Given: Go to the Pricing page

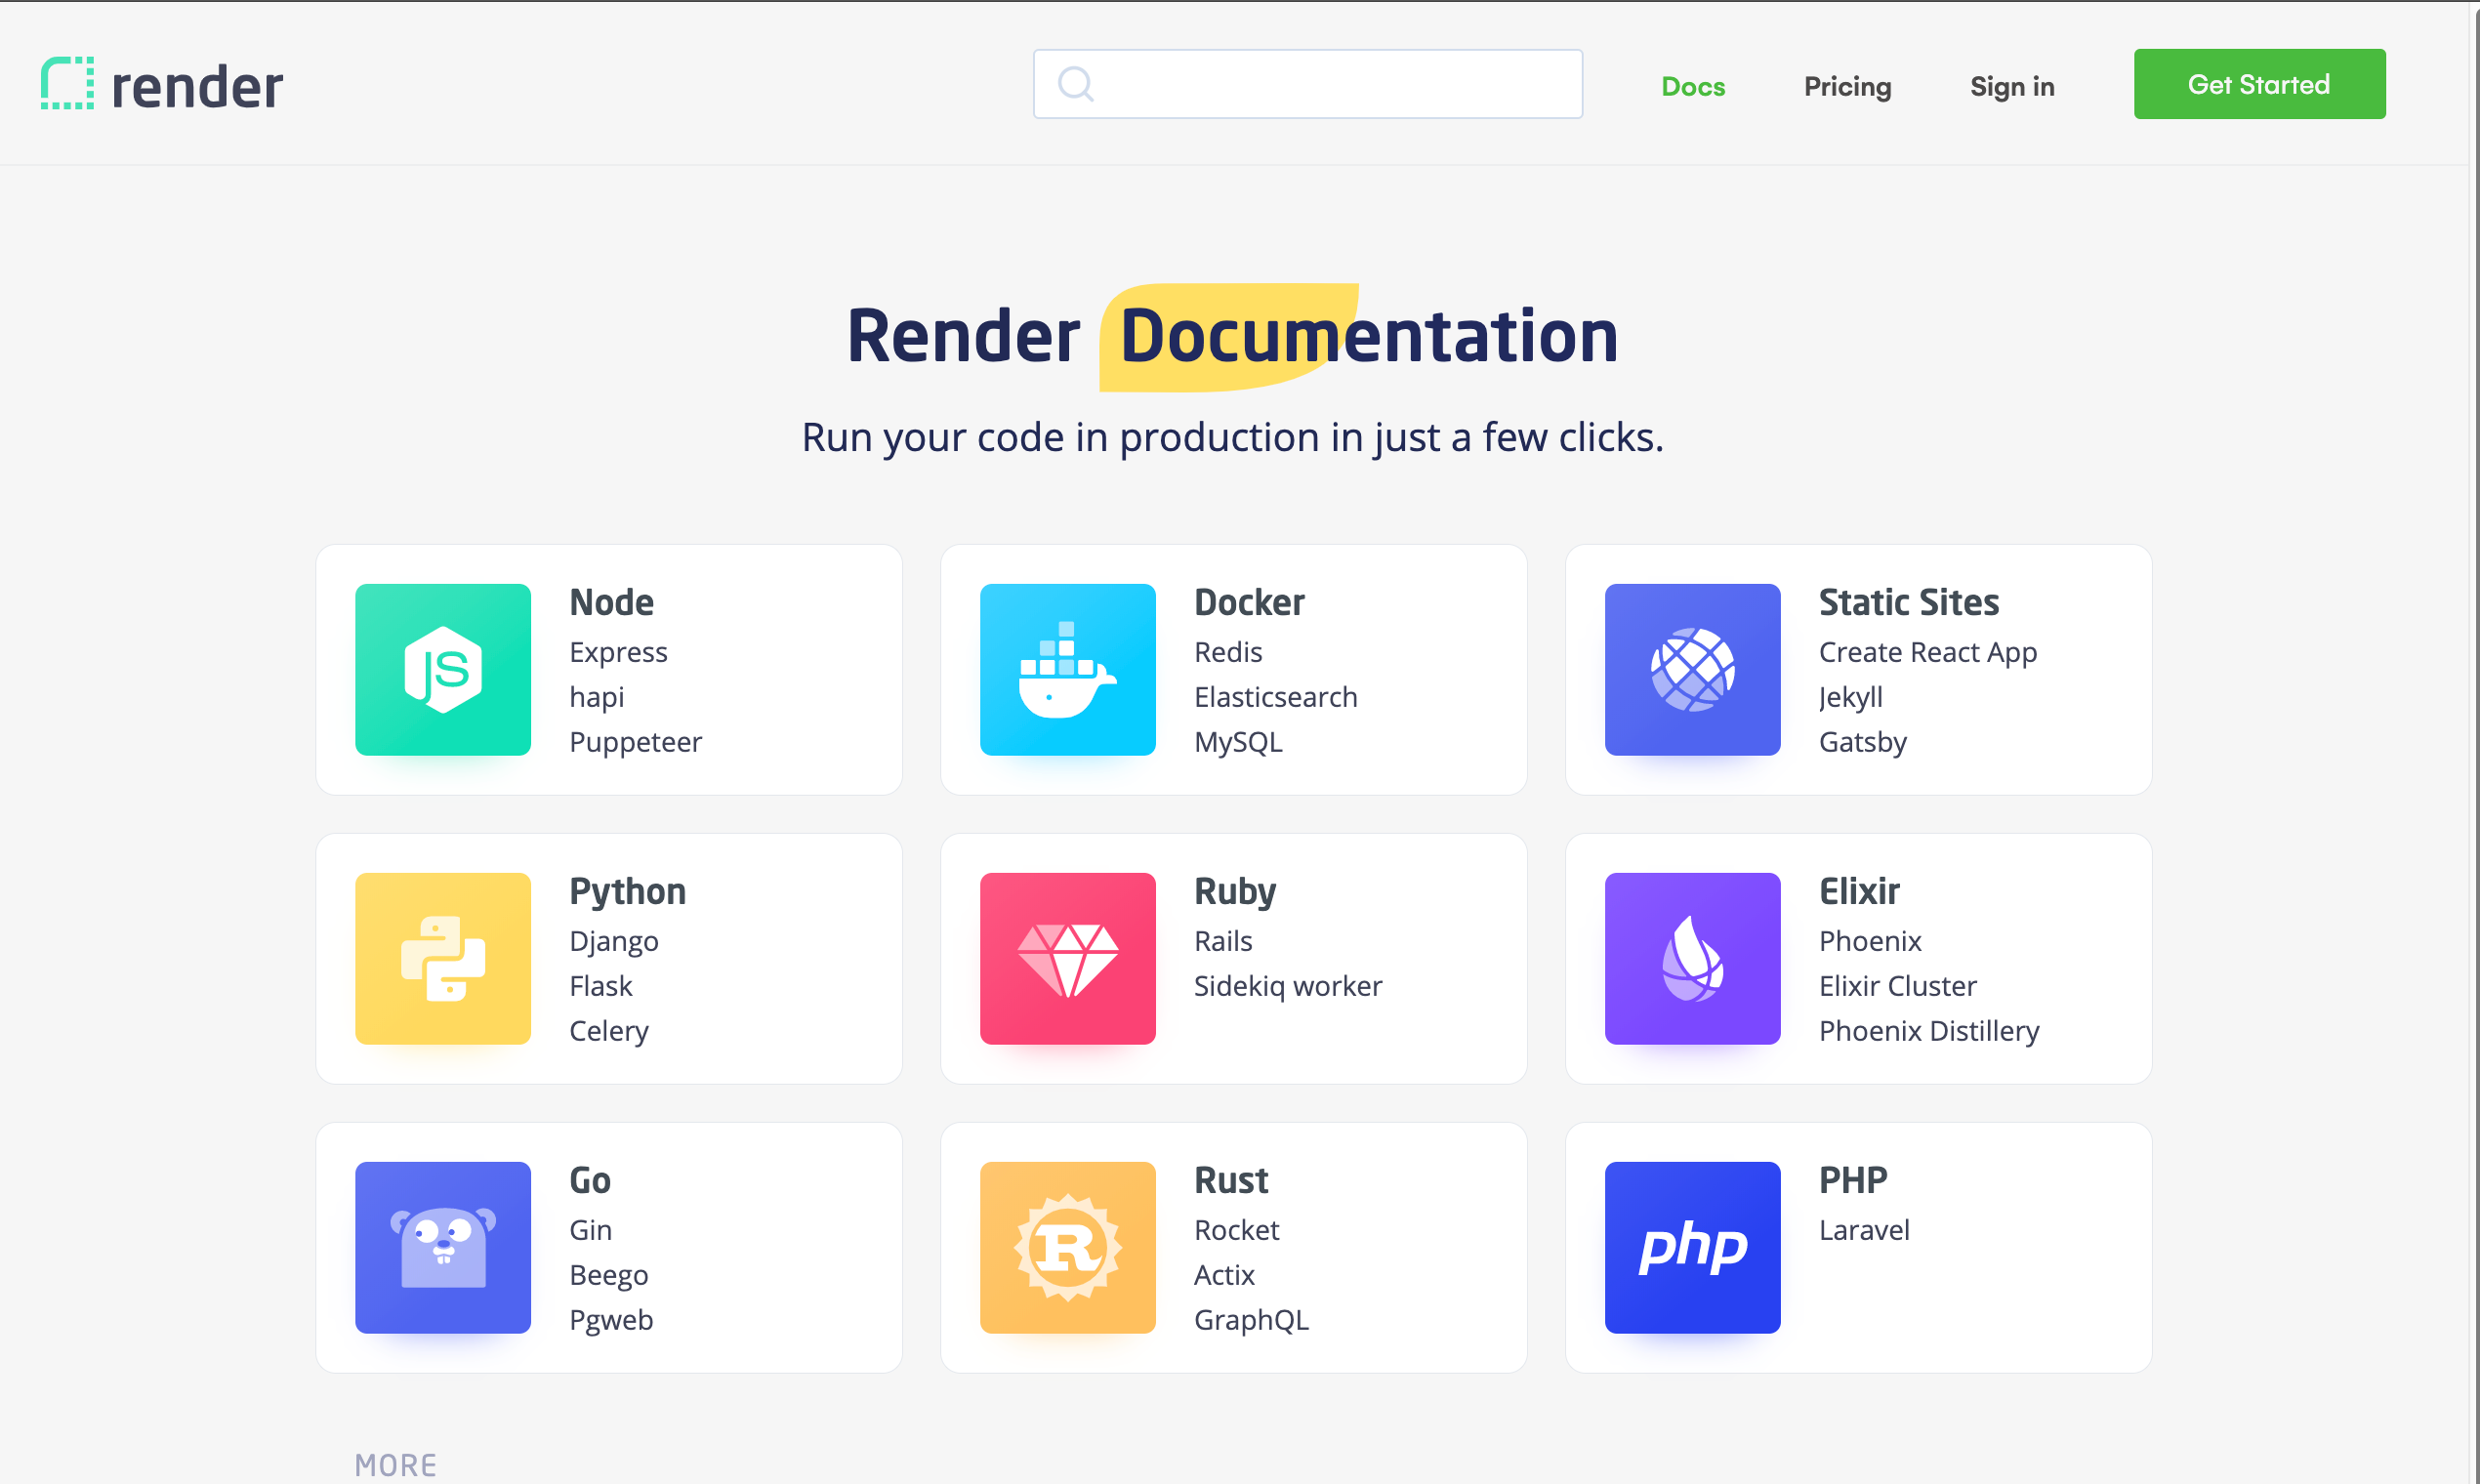Looking at the screenshot, I should pyautogui.click(x=1847, y=86).
